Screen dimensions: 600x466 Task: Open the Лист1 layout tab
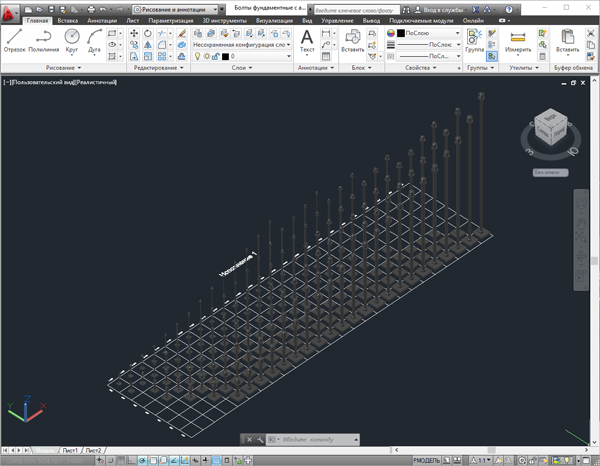tap(68, 451)
